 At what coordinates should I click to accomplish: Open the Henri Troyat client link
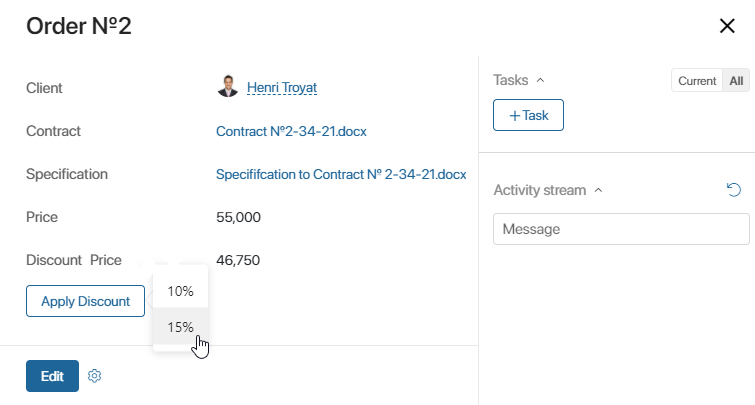tap(282, 88)
